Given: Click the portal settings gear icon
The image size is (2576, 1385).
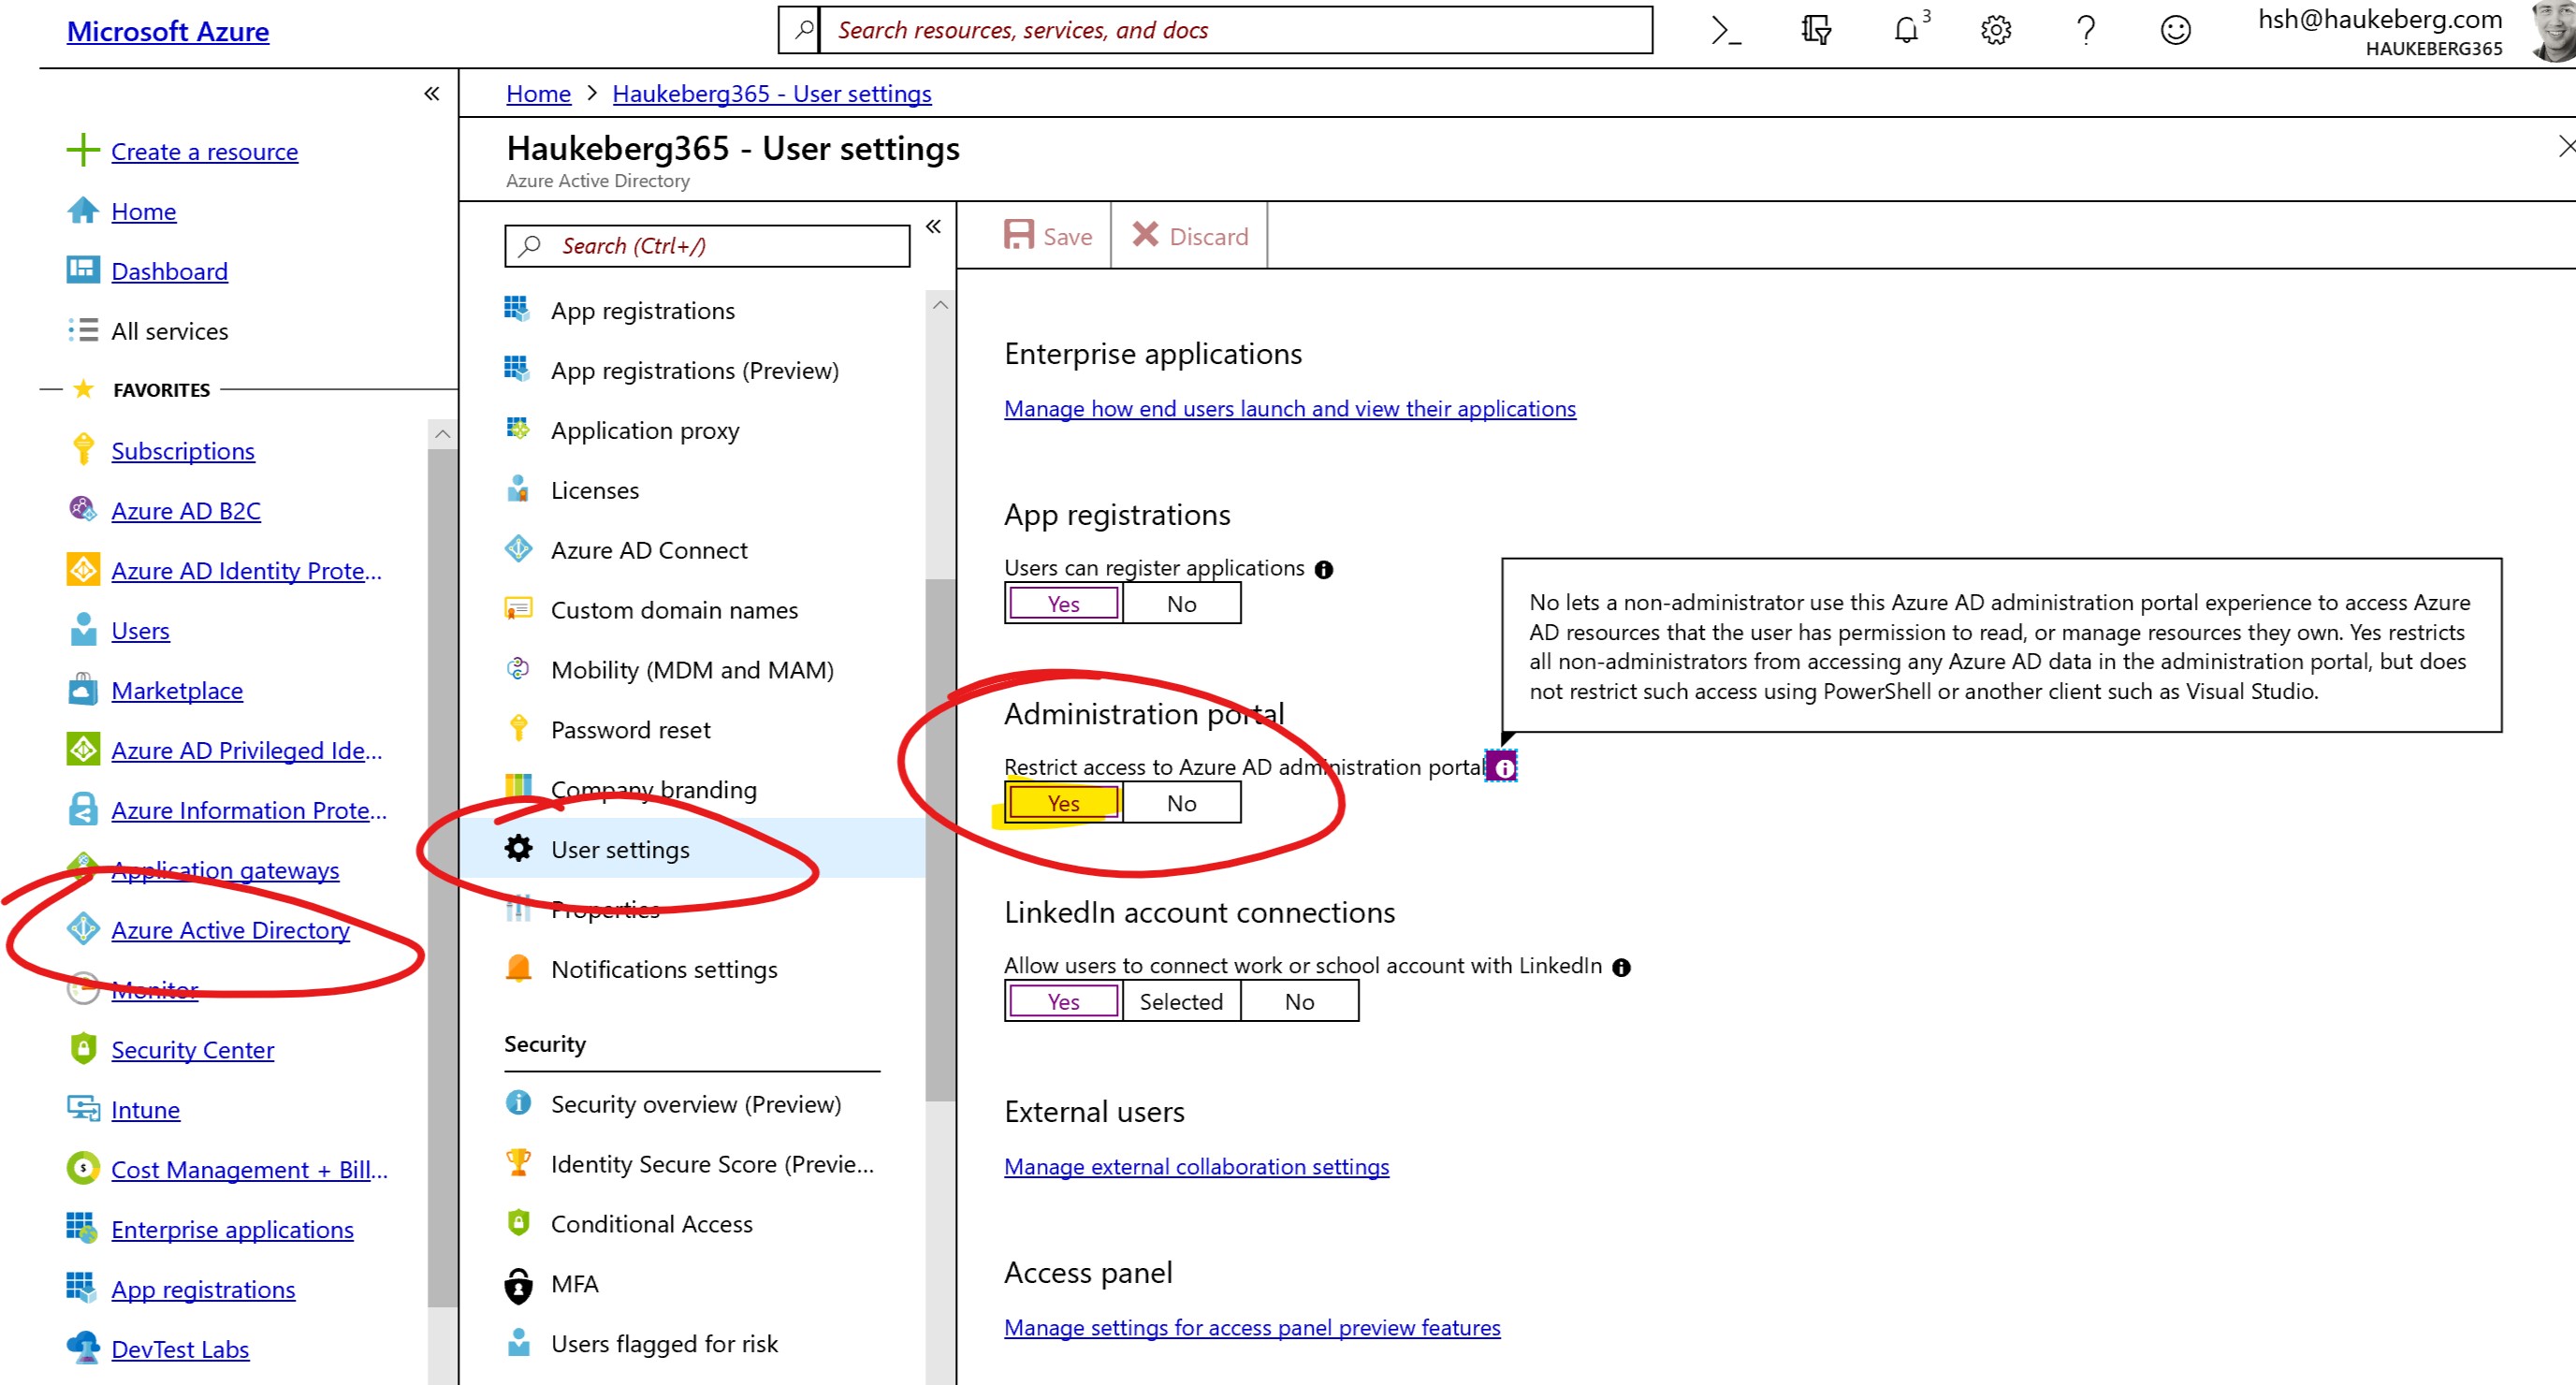Looking at the screenshot, I should (1995, 30).
